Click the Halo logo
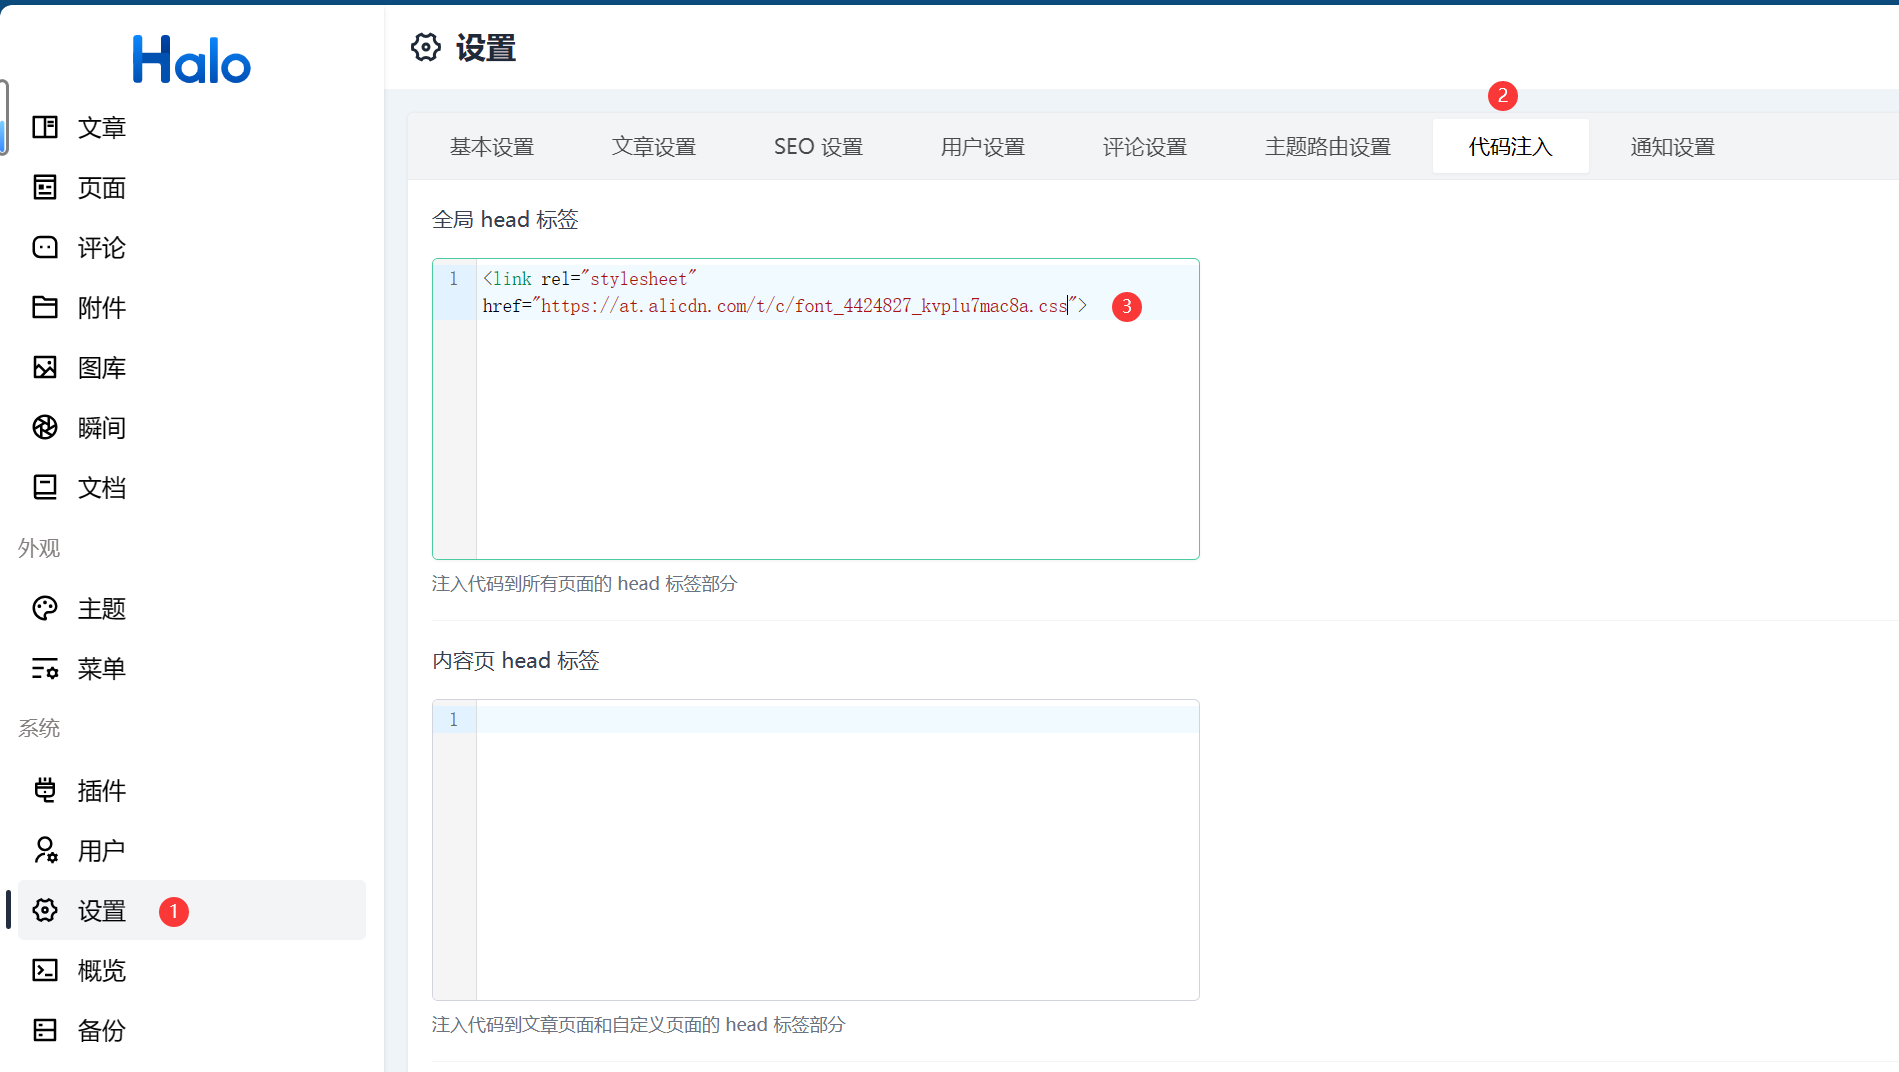 (191, 60)
